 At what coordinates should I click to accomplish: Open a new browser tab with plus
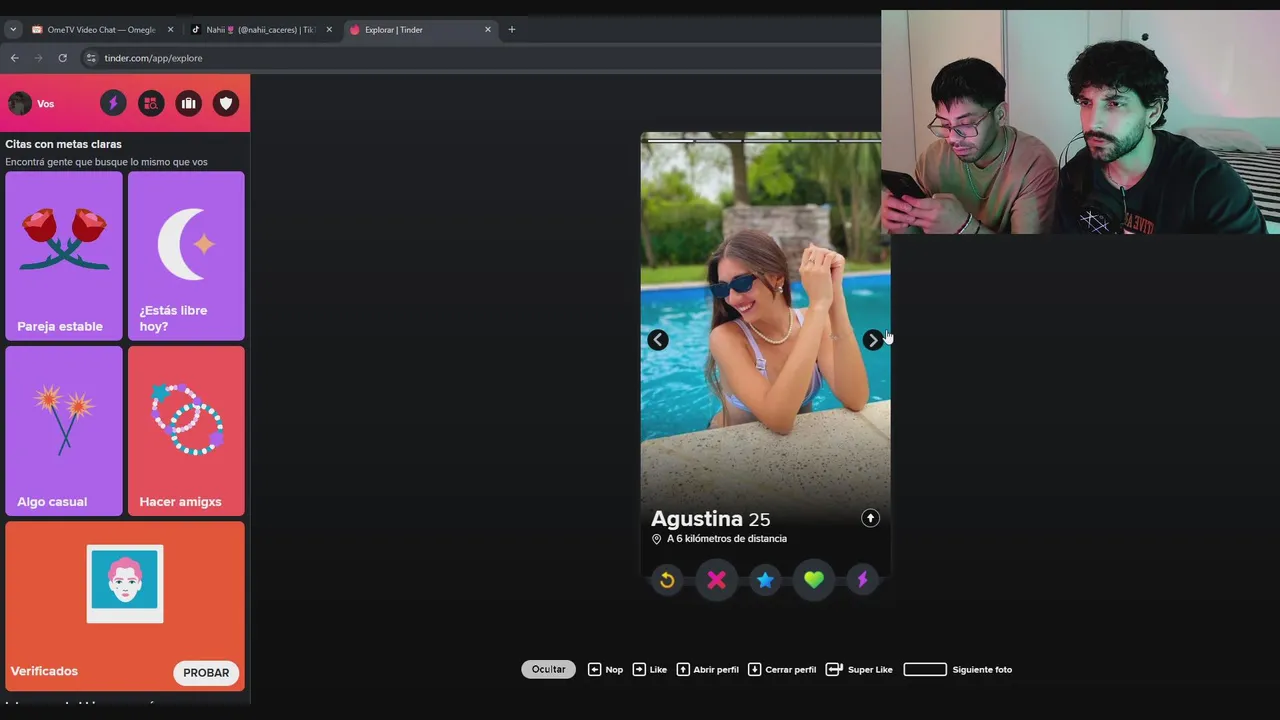pyautogui.click(x=511, y=30)
